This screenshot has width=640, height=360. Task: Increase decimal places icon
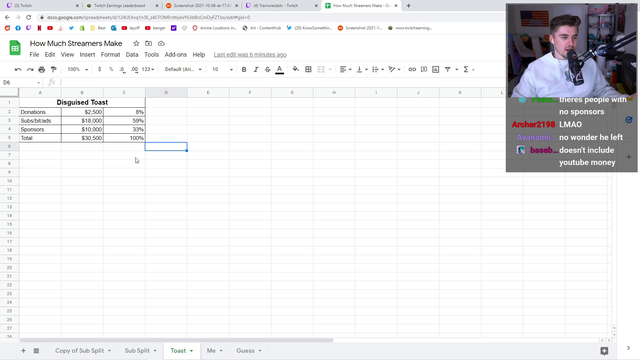(134, 69)
